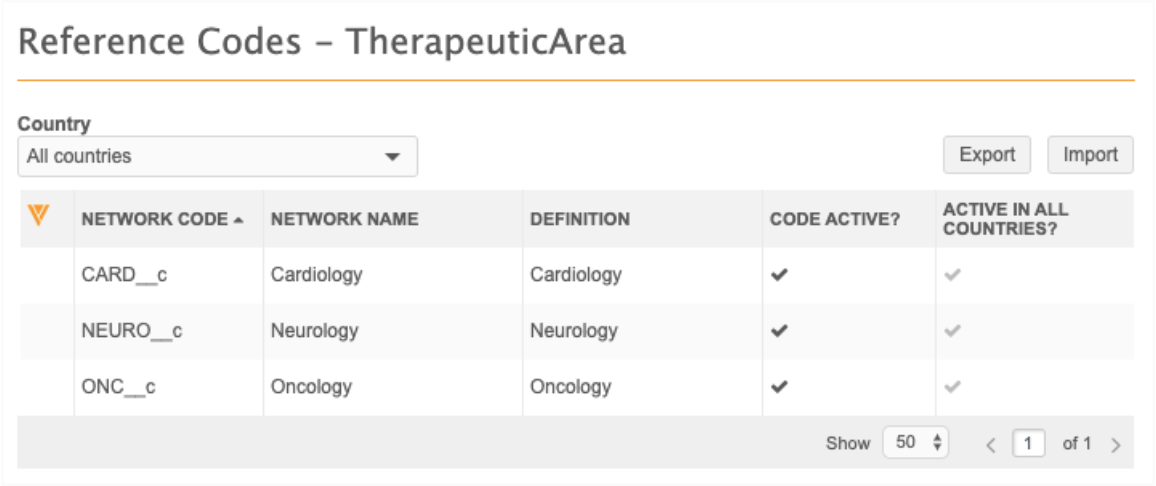
Task: Click Active in All Countries check for Cardiology
Action: (x=952, y=275)
